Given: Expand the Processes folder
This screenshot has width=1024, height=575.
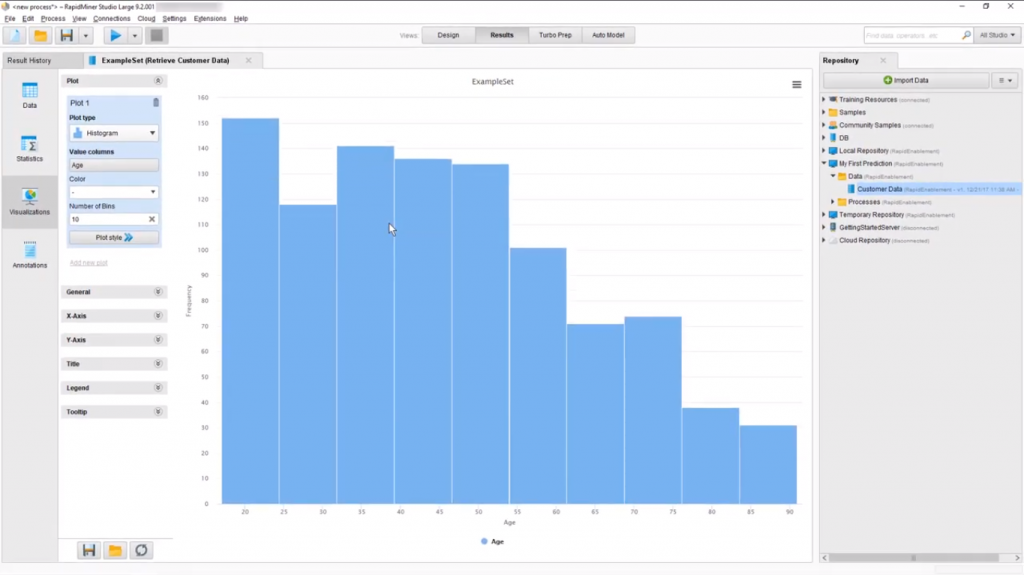Looking at the screenshot, I should [x=833, y=202].
